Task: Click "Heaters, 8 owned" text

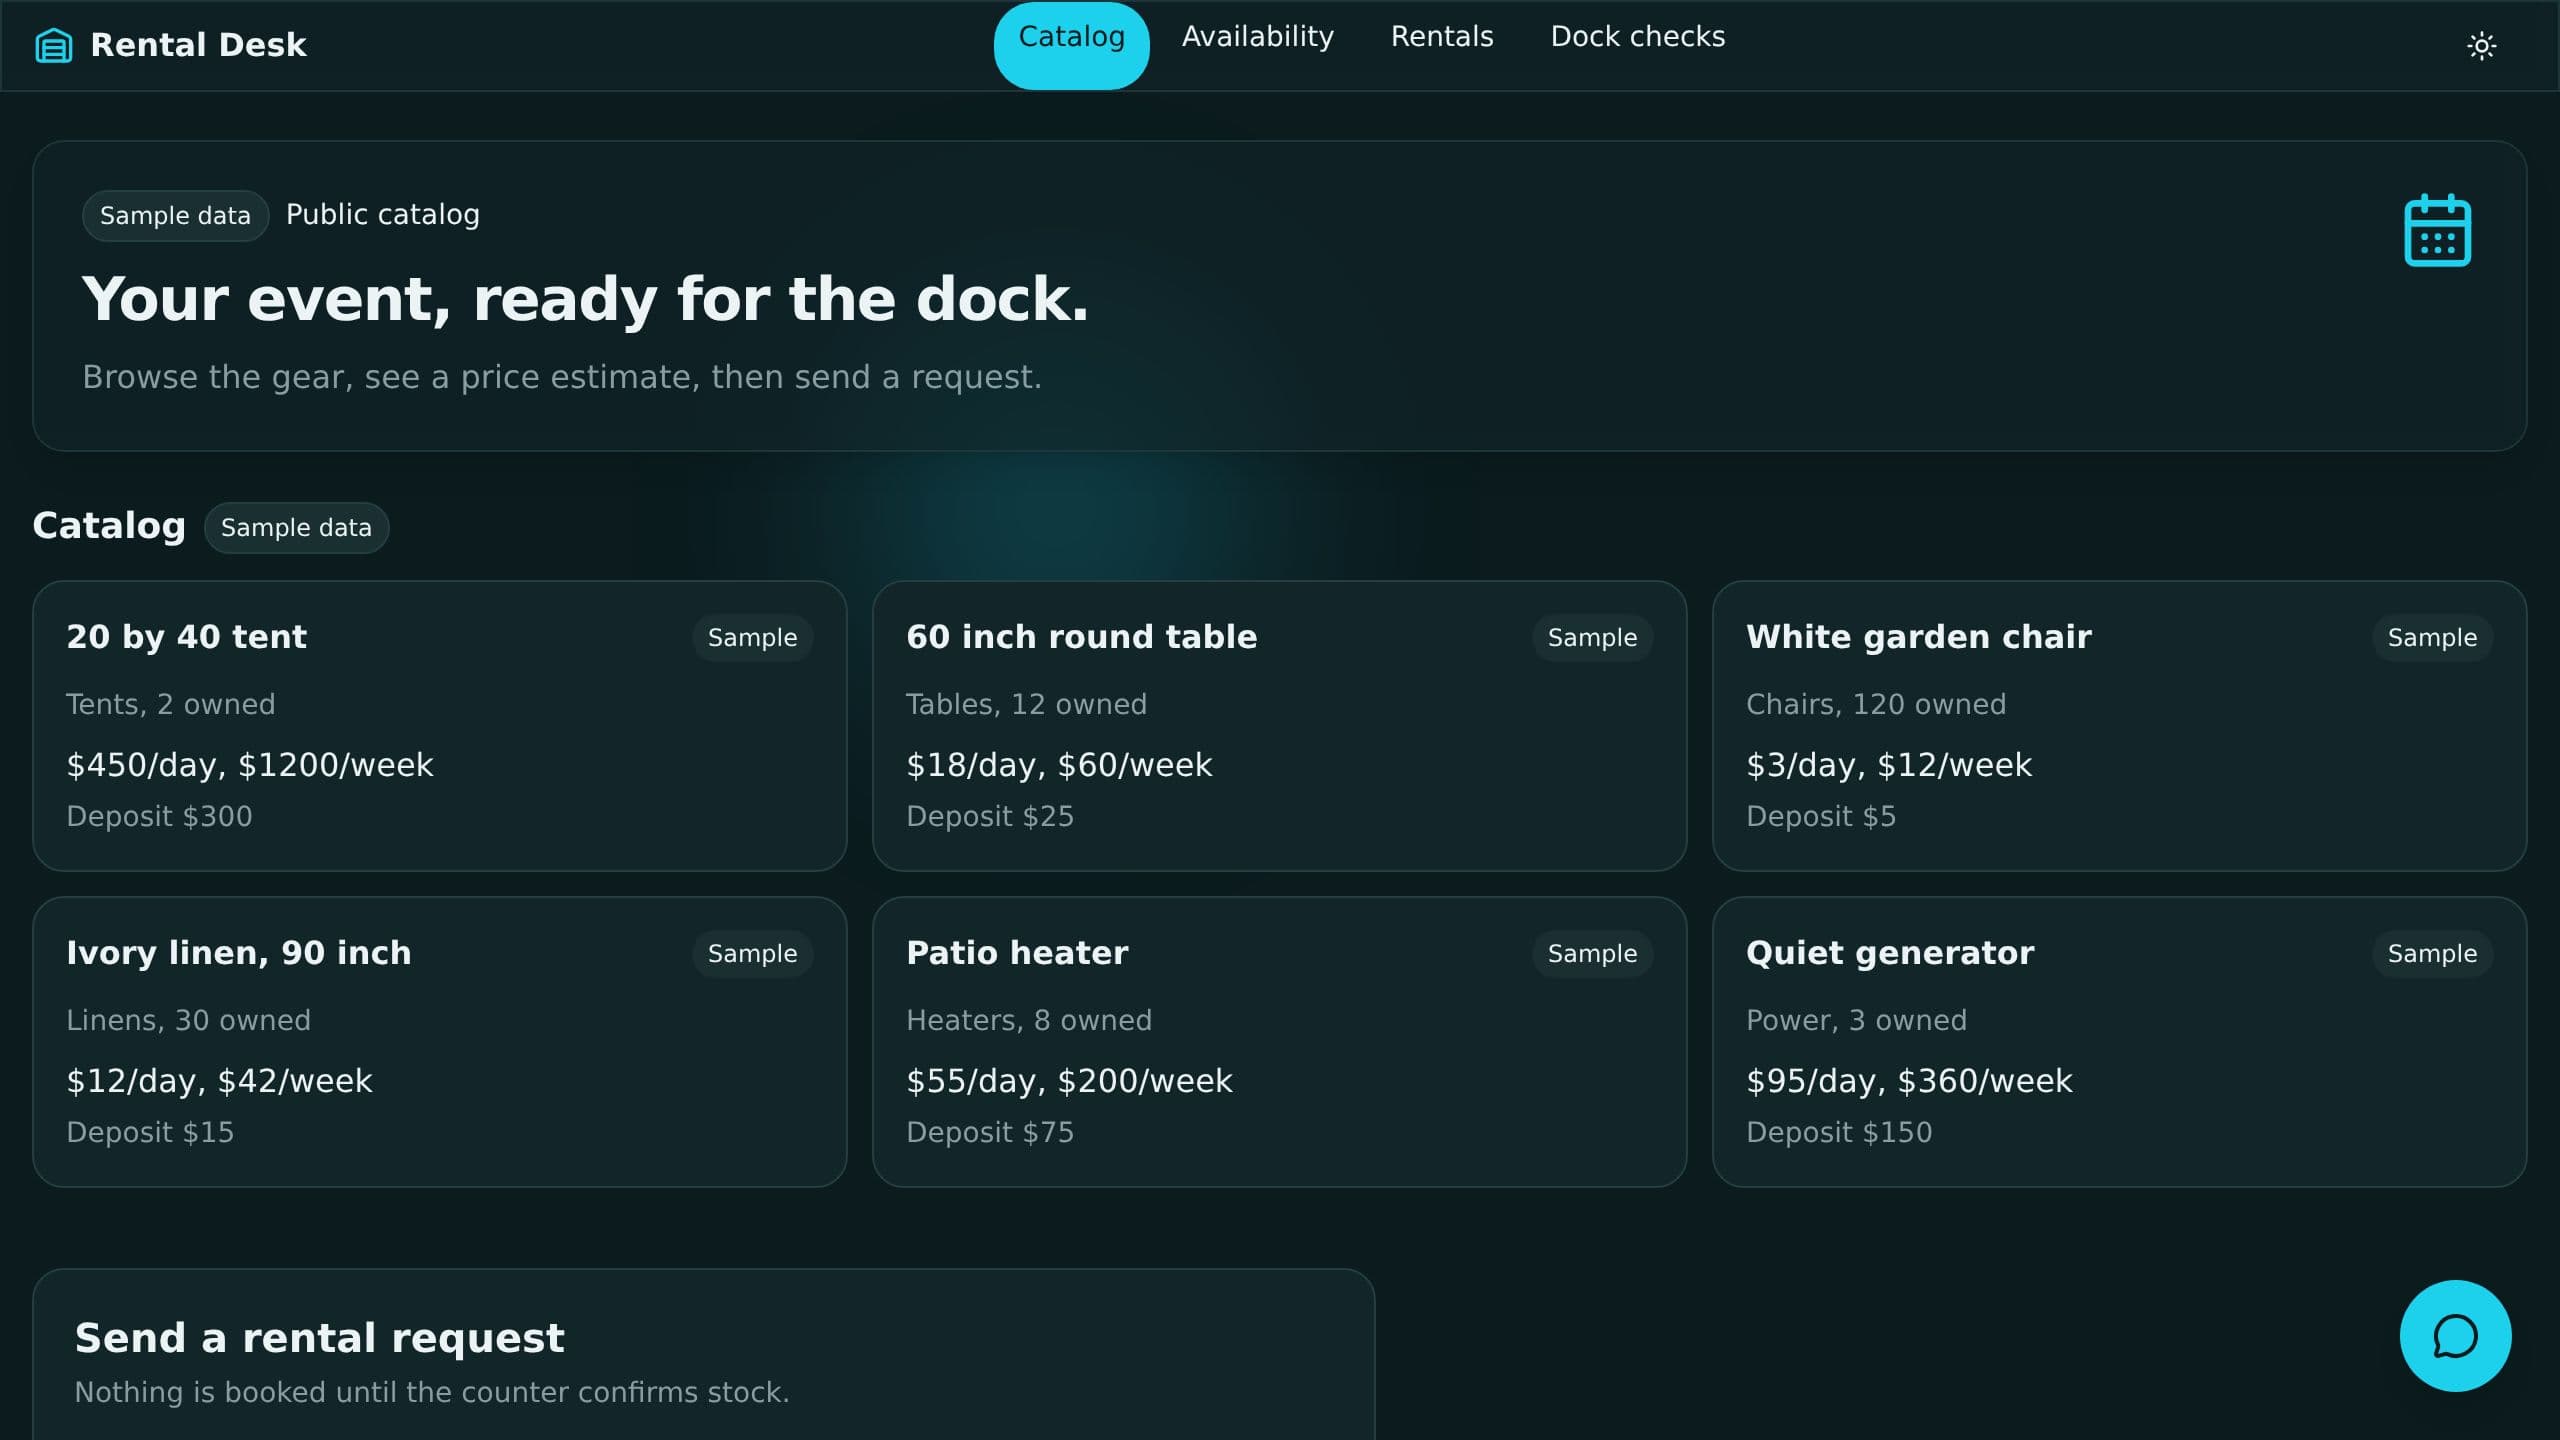Action: pyautogui.click(x=1029, y=1021)
